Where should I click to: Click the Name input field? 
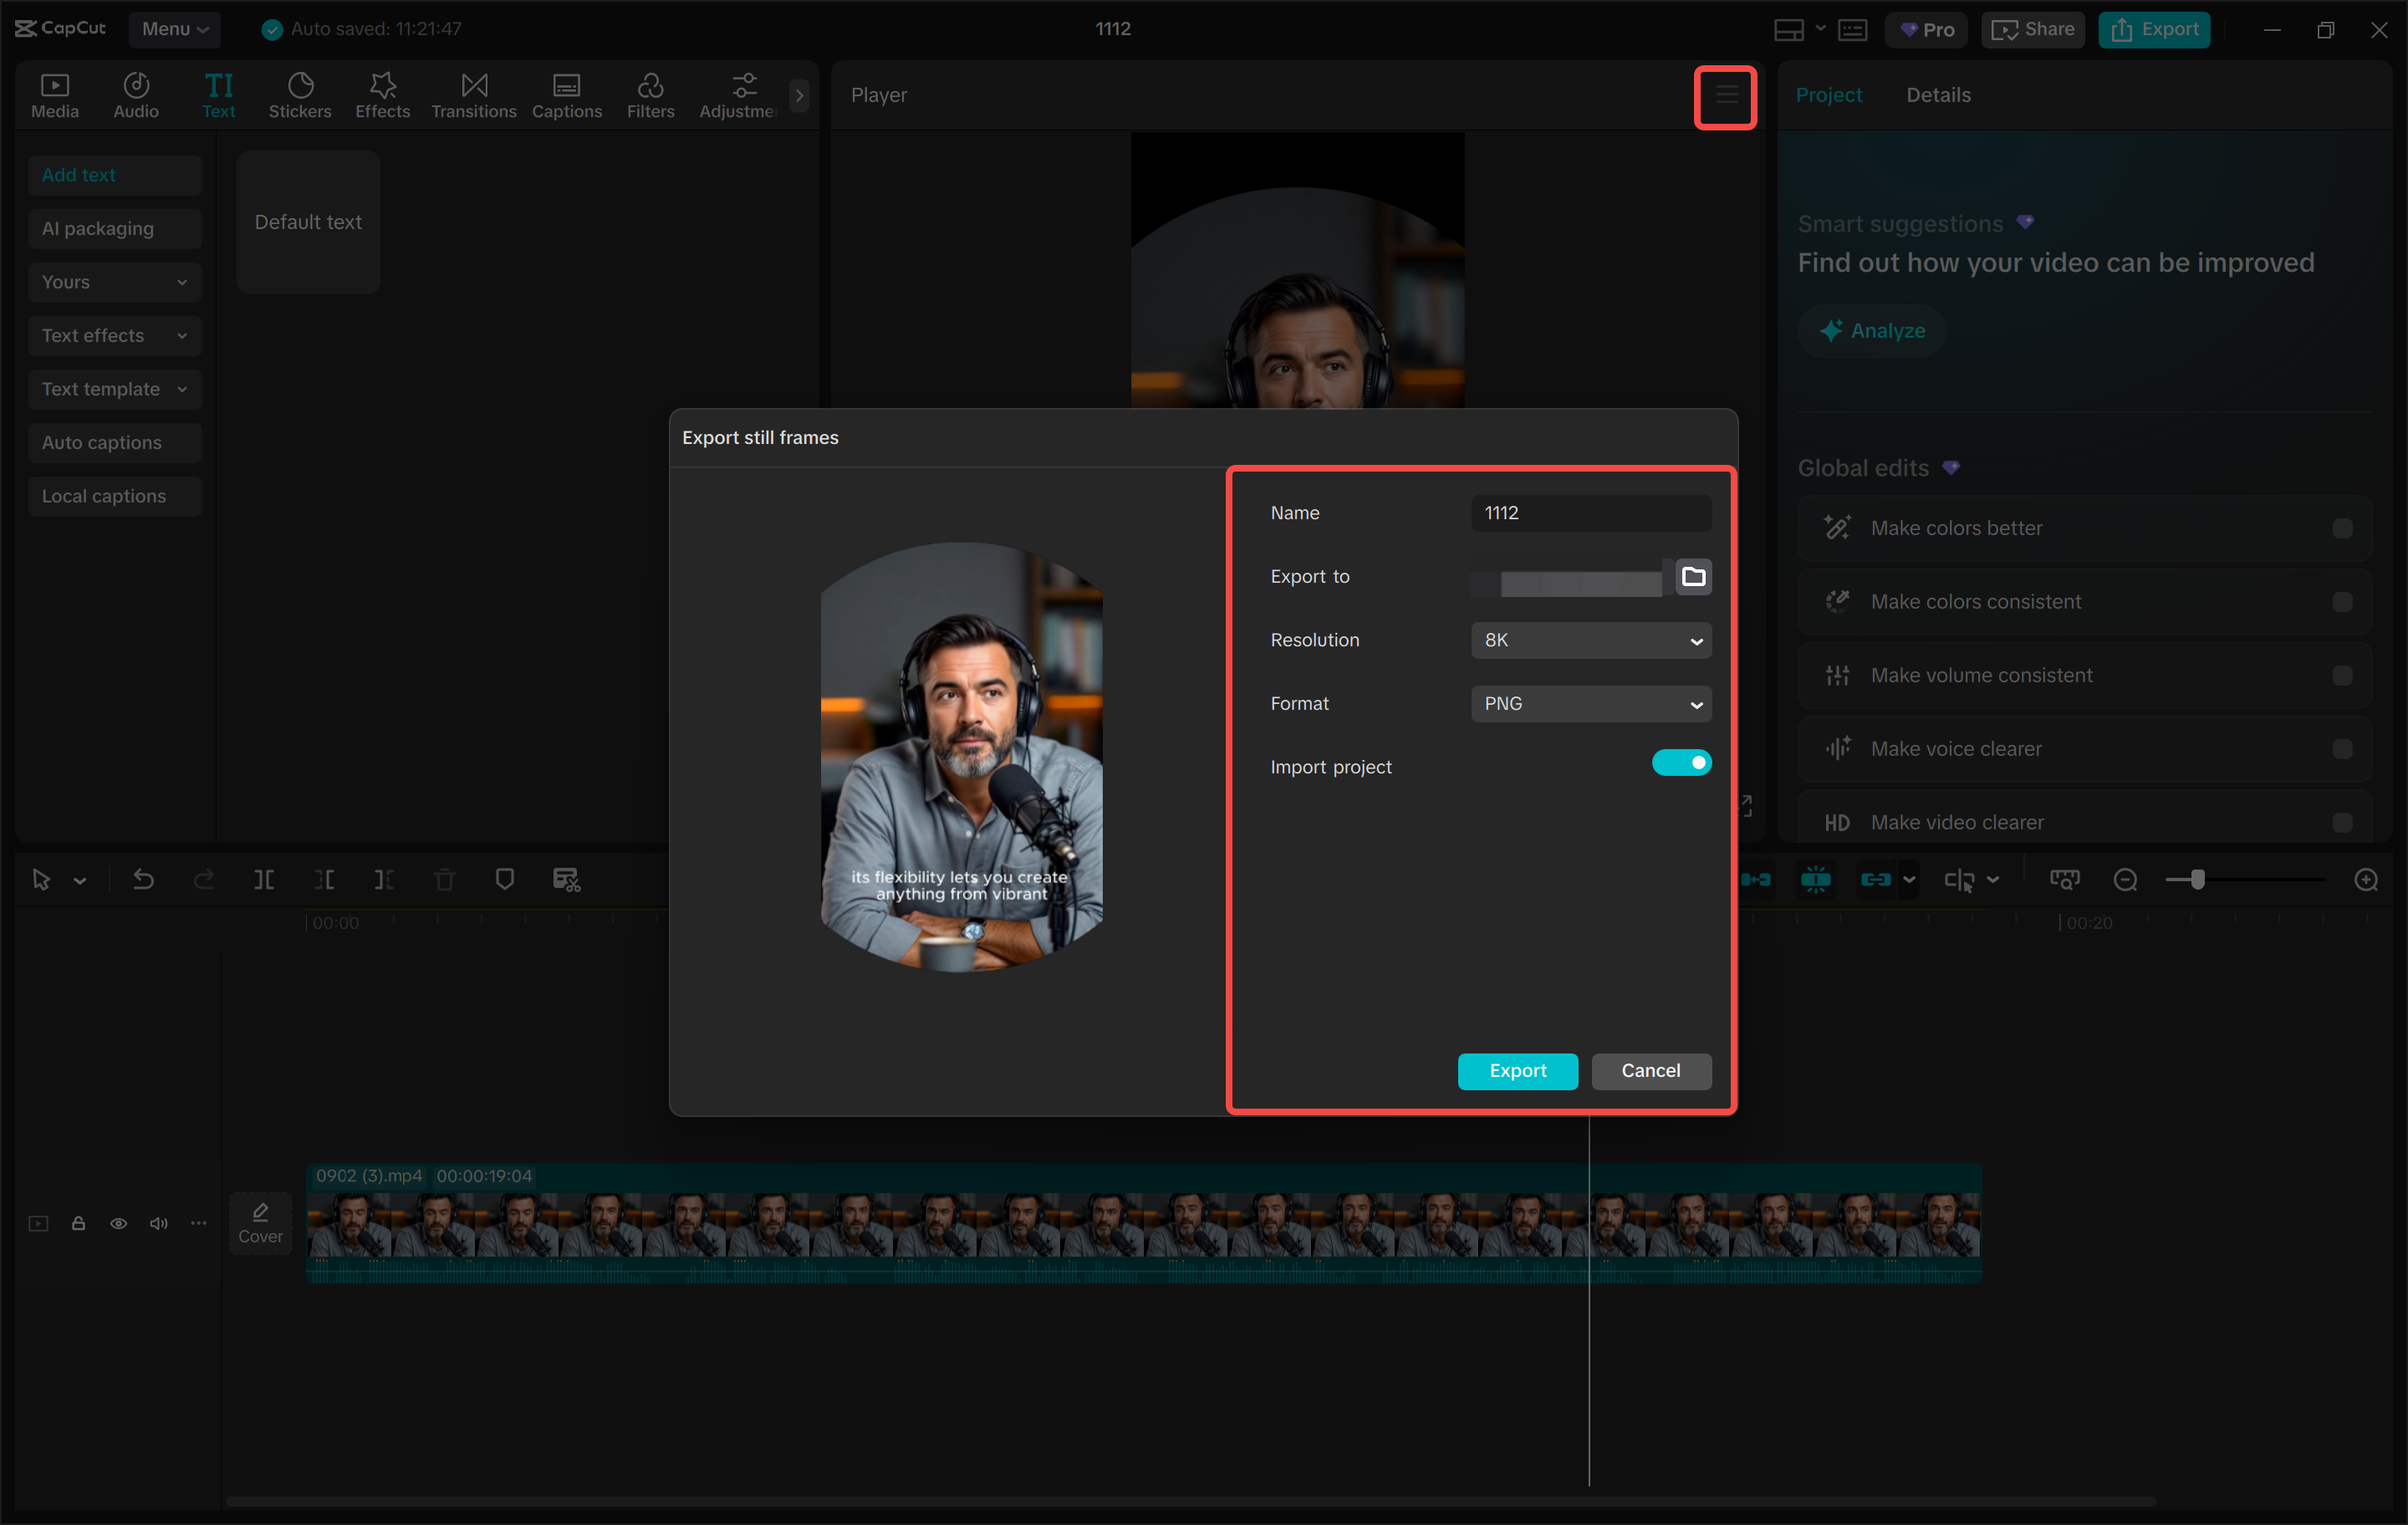[x=1590, y=513]
